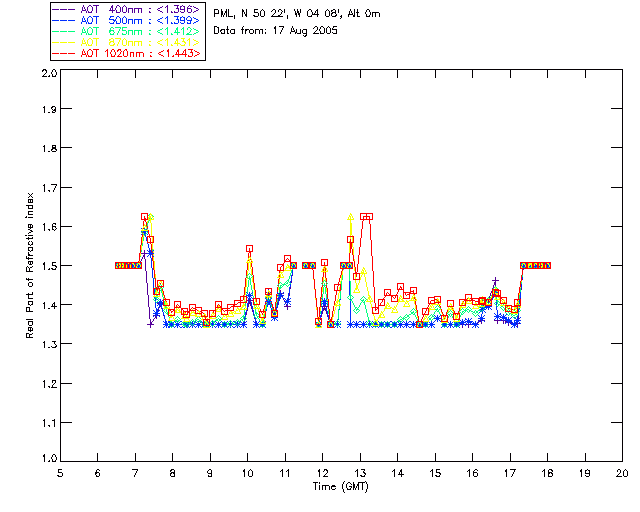Click the AOT 500nm legend entry
The height and width of the screenshot is (512, 640).
(127, 20)
